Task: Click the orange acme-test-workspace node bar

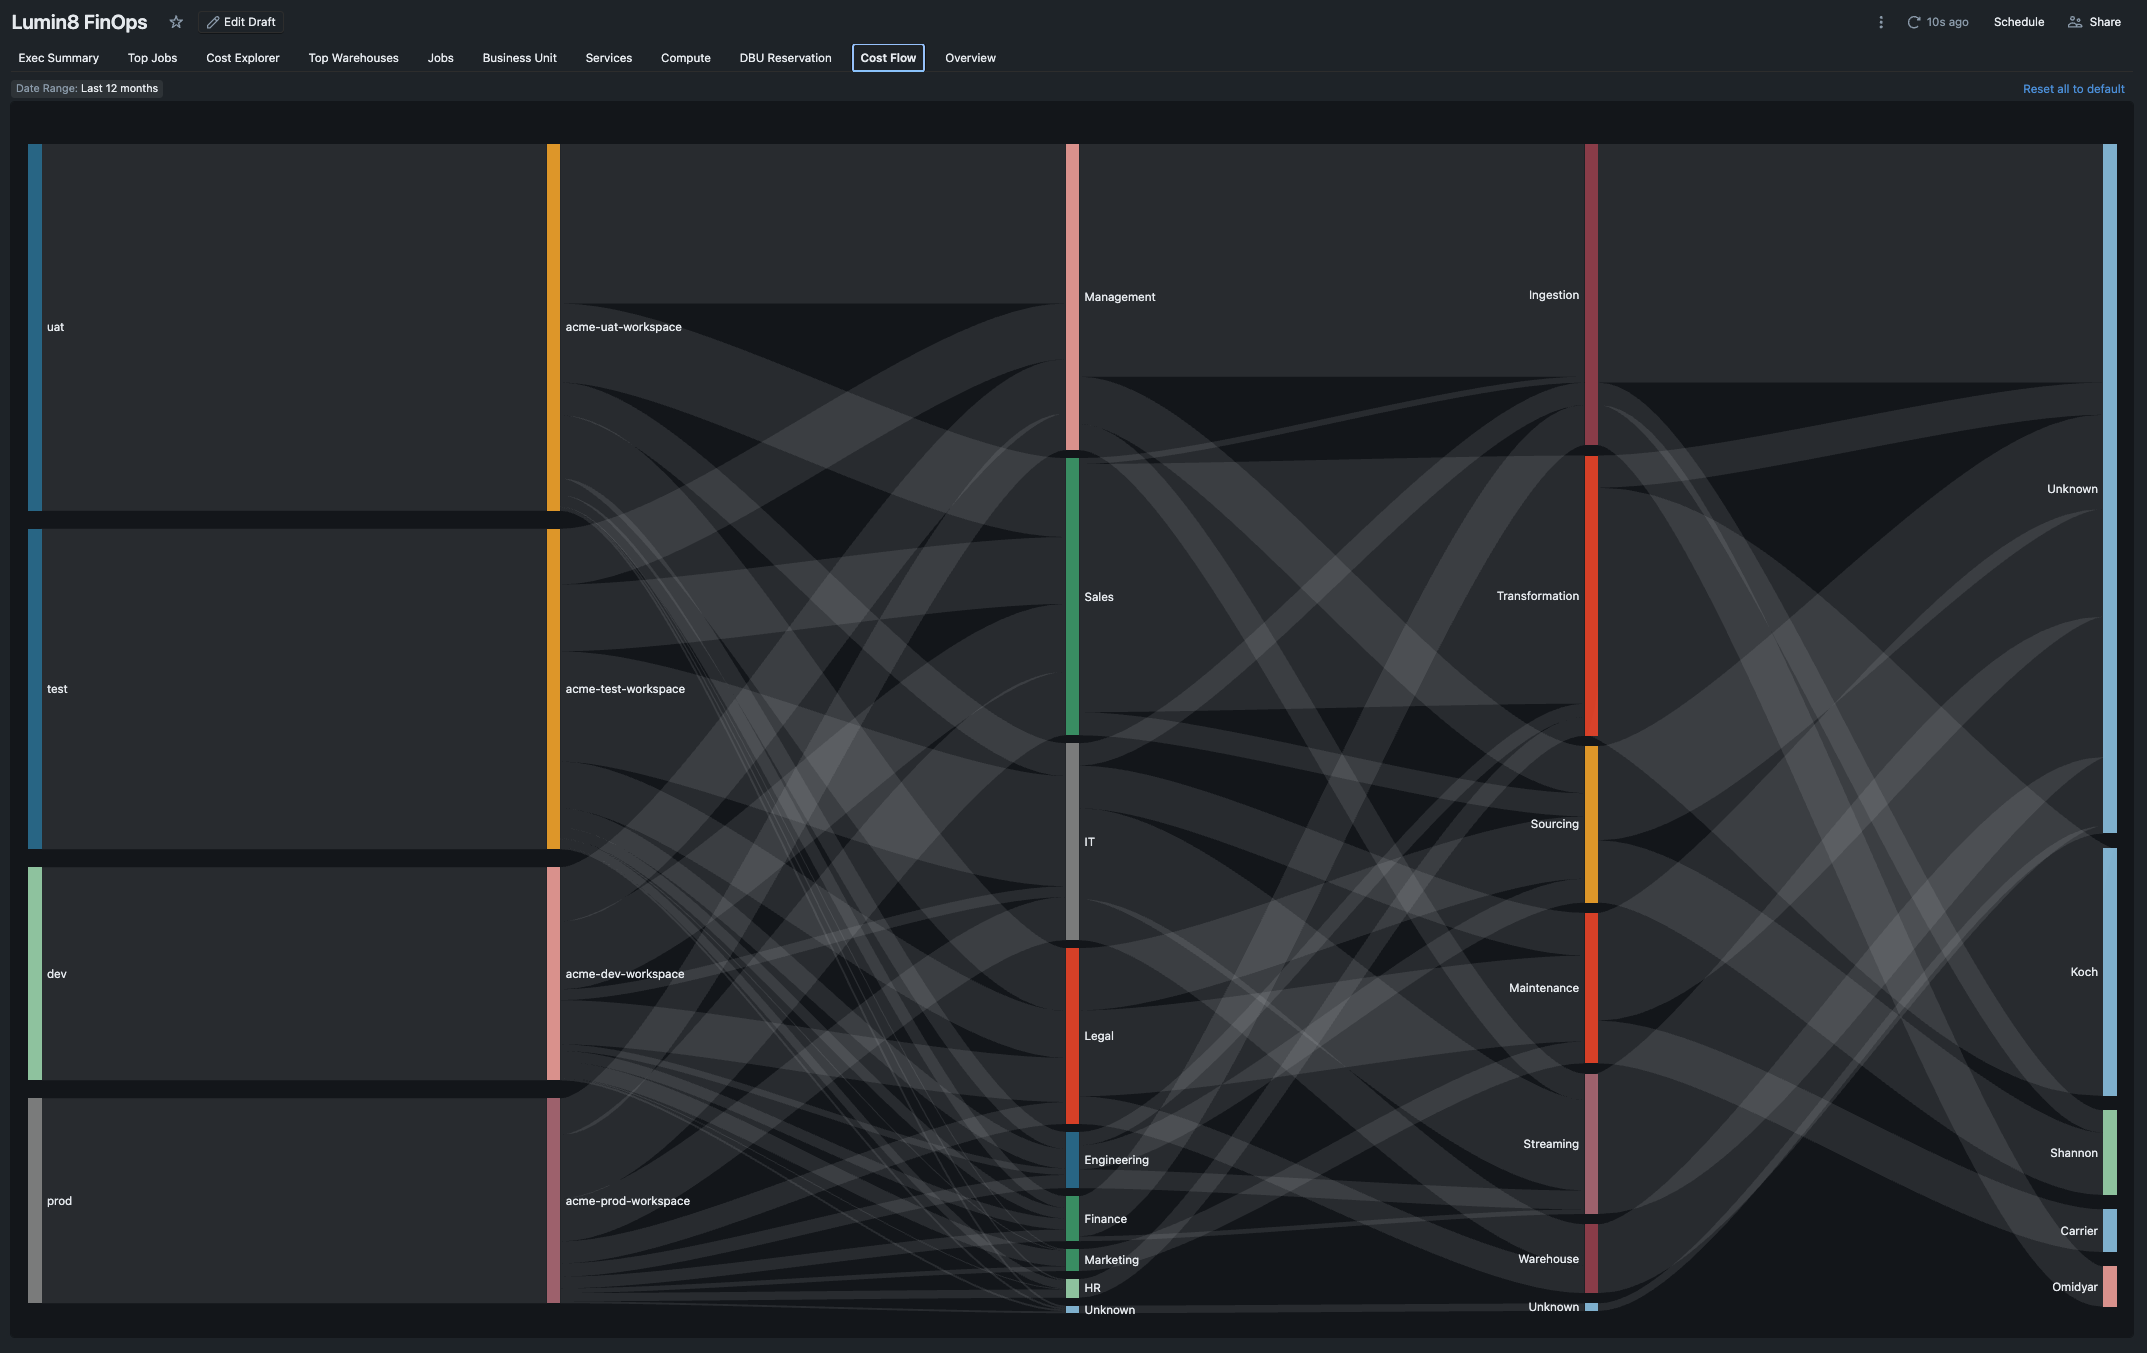Action: [x=553, y=688]
